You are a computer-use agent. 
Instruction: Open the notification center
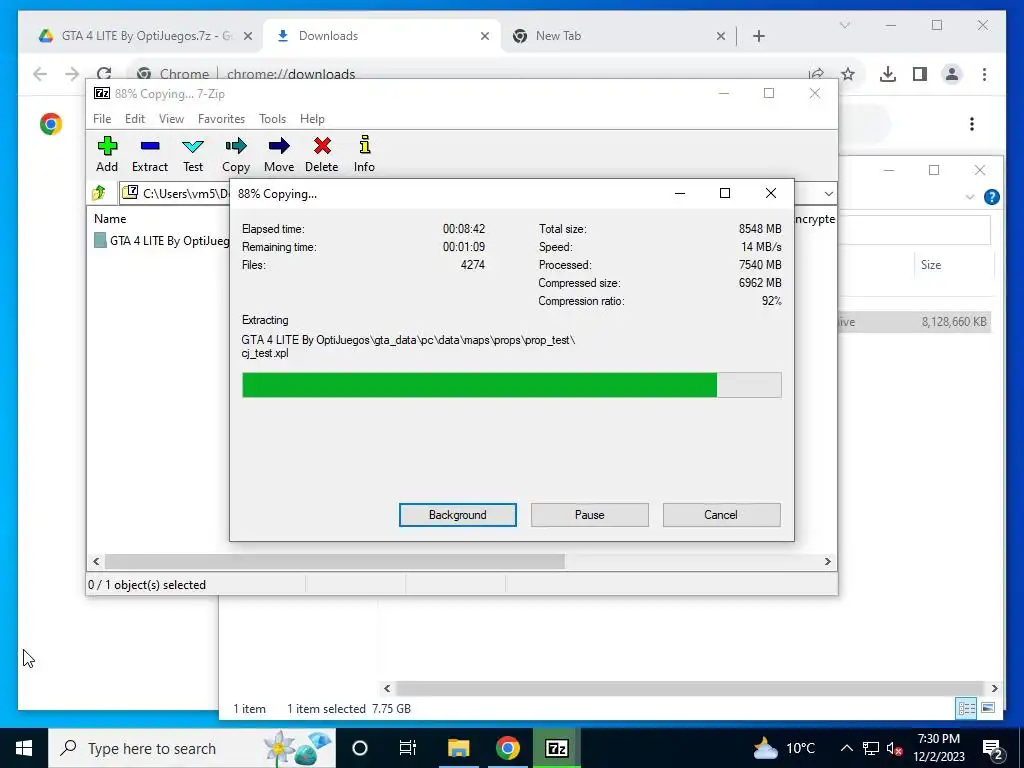click(993, 748)
